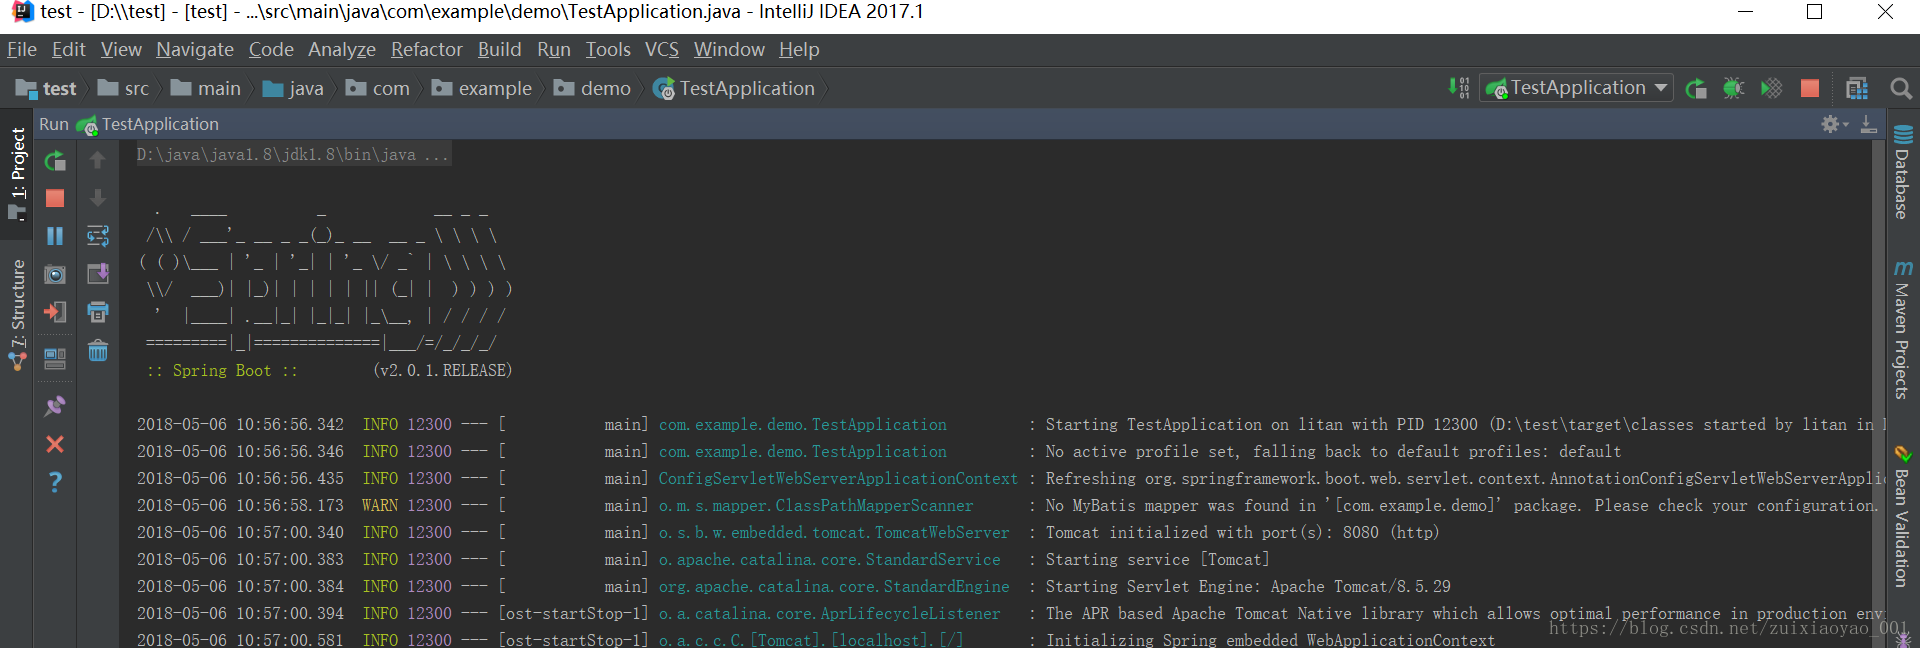Open the Tools menu
Image resolution: width=1920 pixels, height=648 pixels.
[608, 49]
